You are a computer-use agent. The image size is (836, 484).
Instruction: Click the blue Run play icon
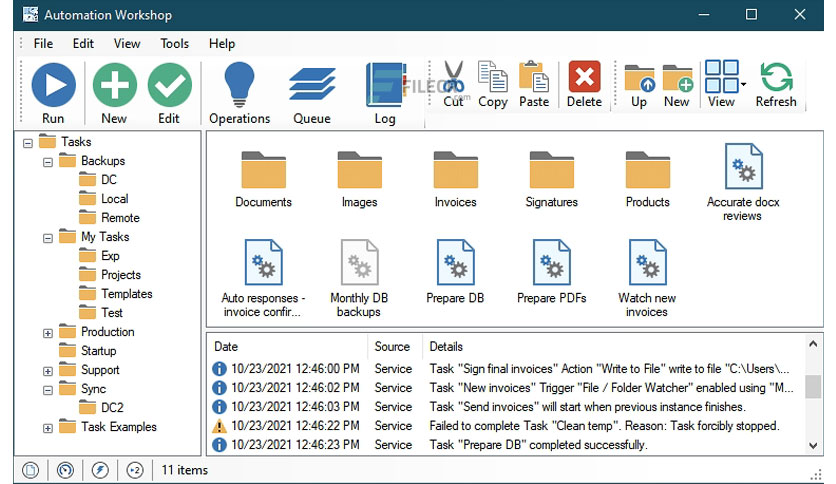click(x=53, y=85)
